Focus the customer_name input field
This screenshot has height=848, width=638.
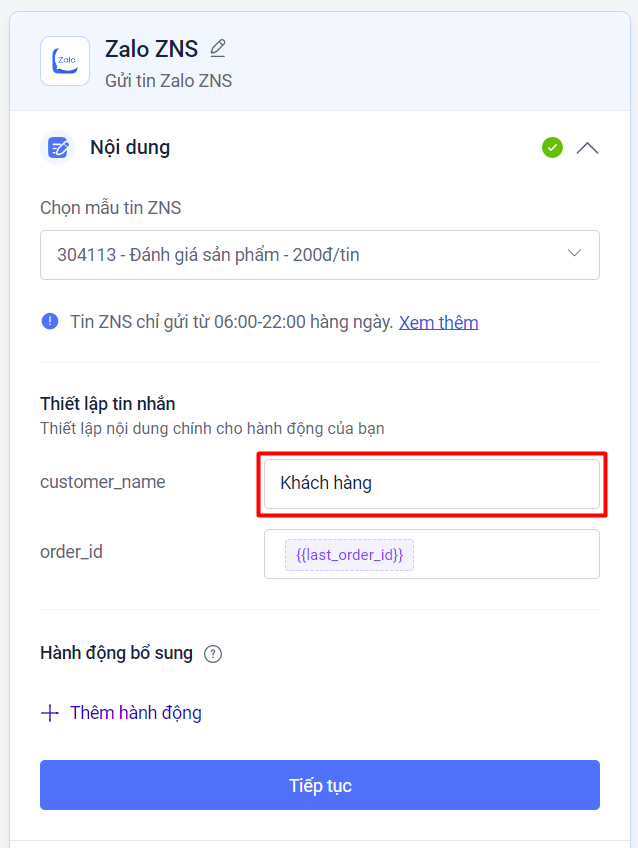431,484
